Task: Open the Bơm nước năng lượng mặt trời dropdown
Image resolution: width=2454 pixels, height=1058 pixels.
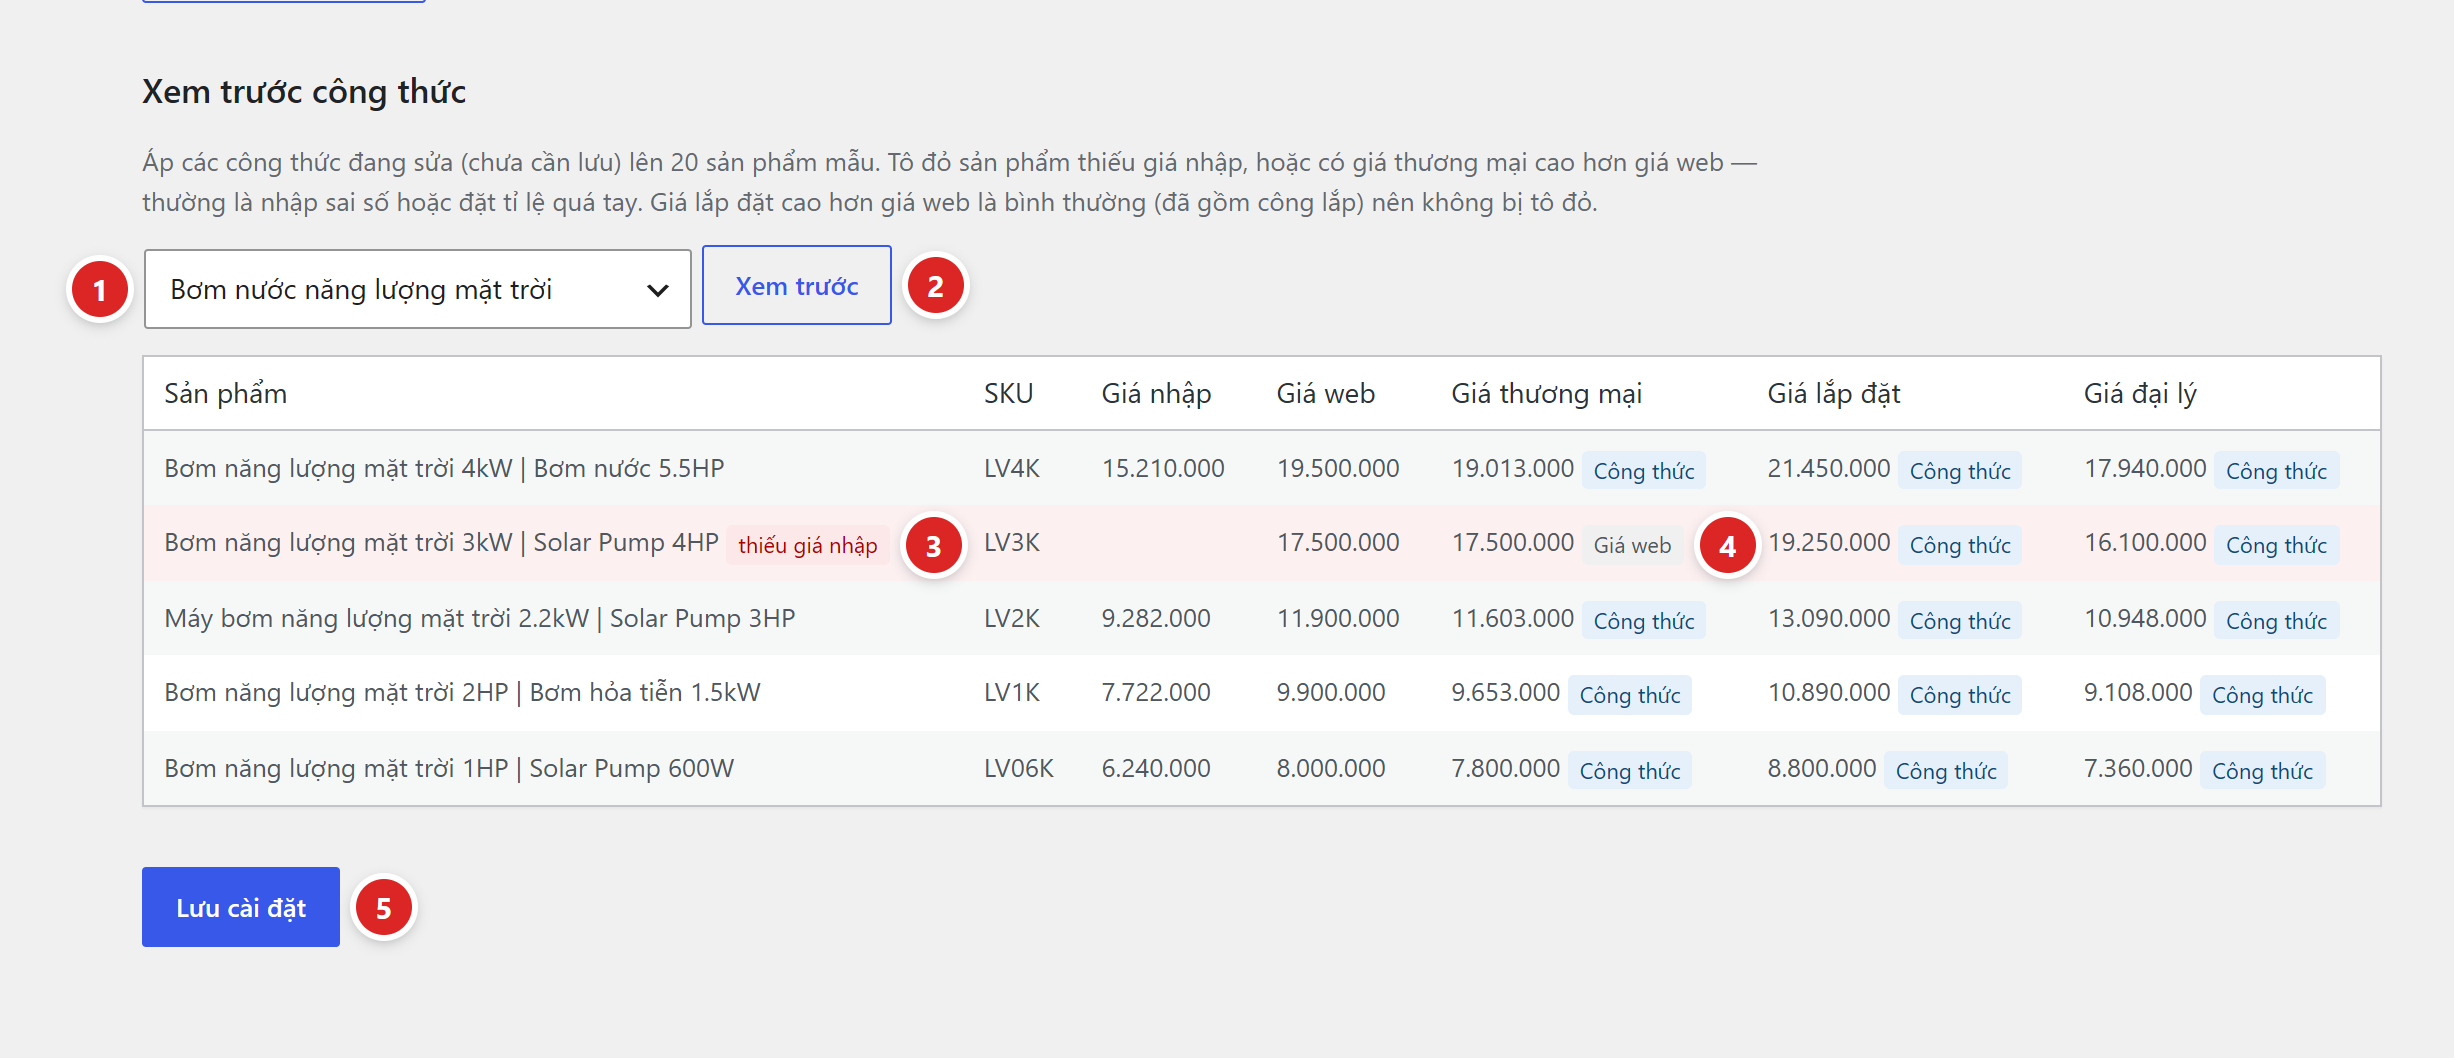Action: 417,289
